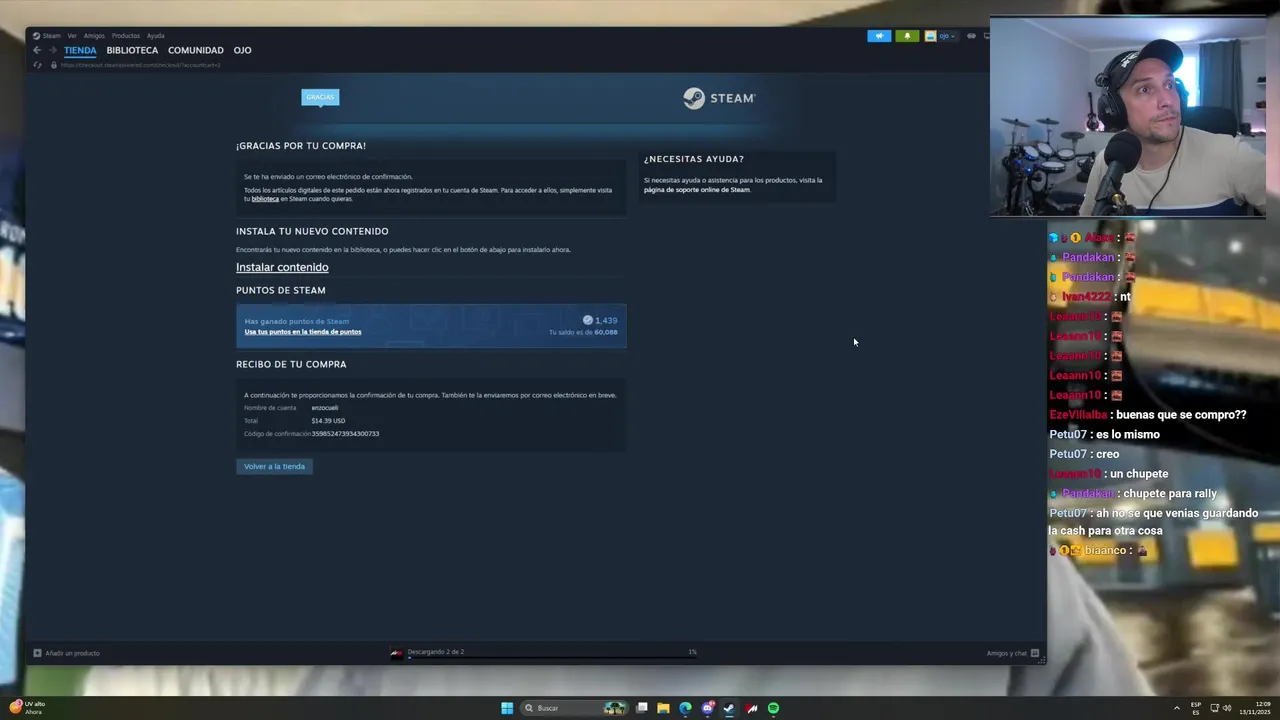Open Spotify from the taskbar
The height and width of the screenshot is (720, 1280).
click(773, 708)
